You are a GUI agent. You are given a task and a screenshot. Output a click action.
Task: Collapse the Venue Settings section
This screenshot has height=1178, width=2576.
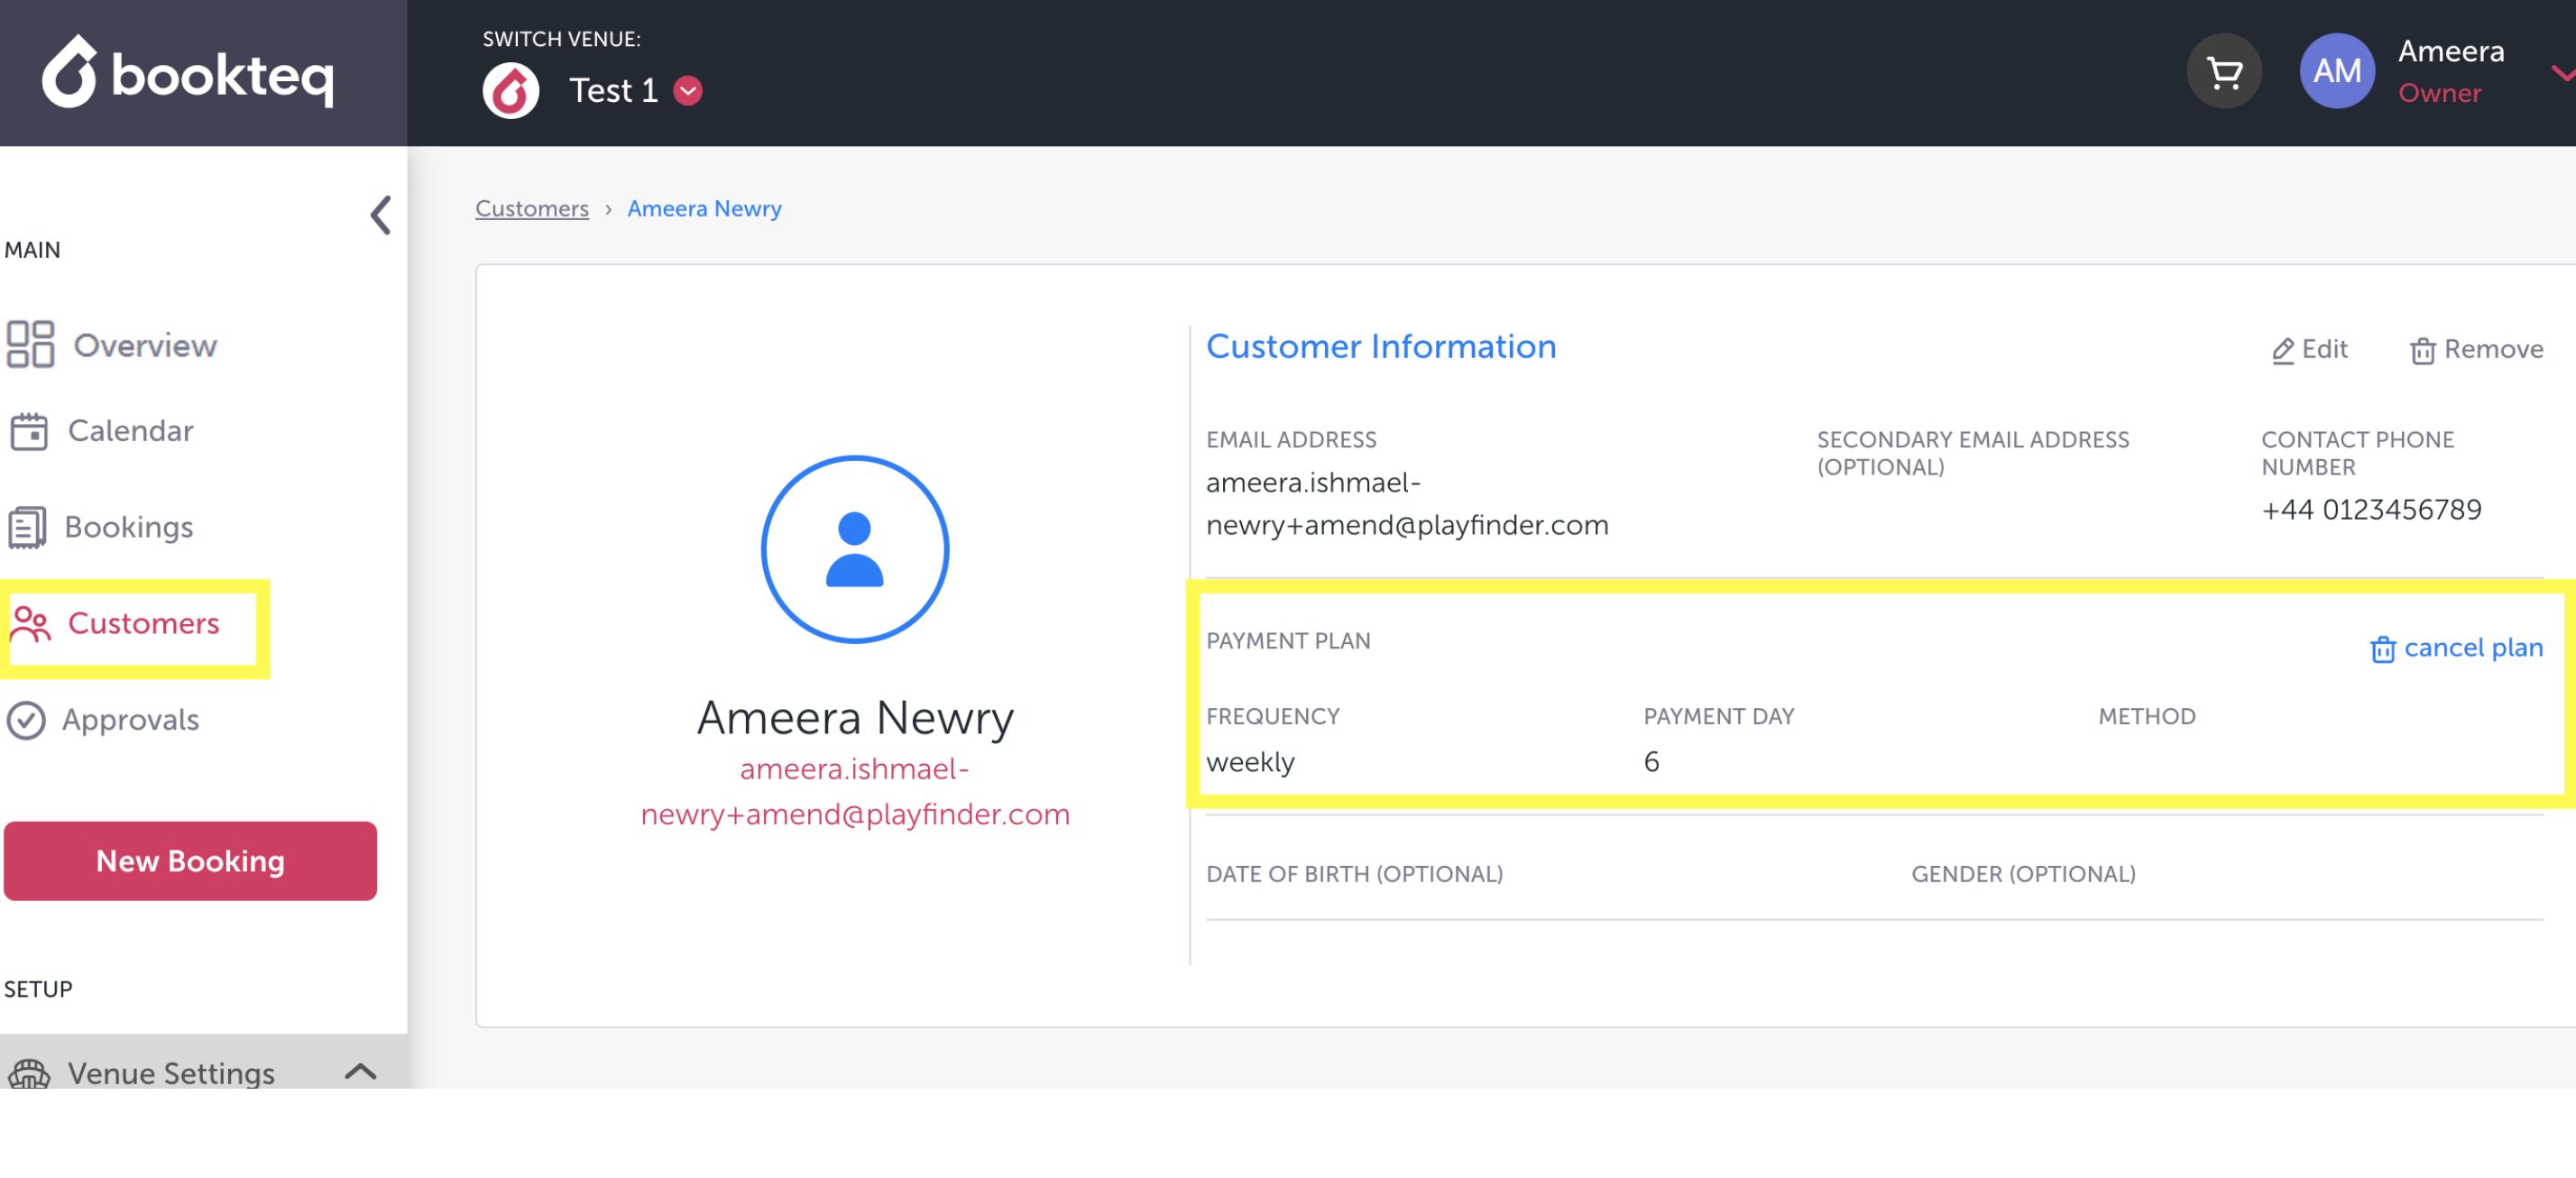360,1071
